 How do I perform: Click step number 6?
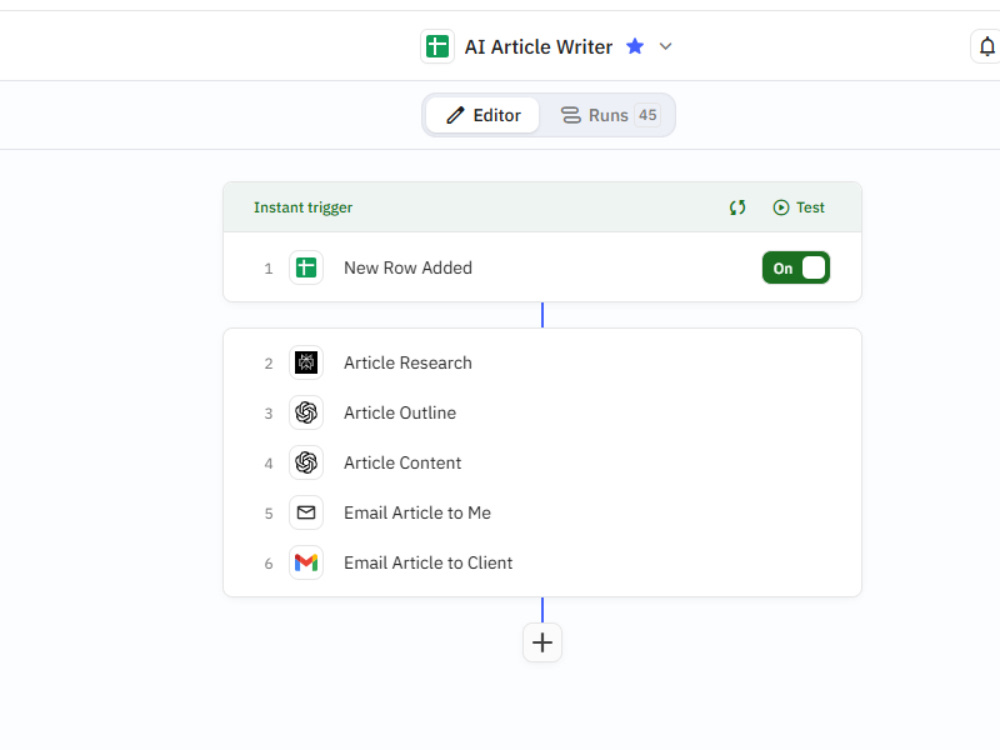tap(268, 563)
